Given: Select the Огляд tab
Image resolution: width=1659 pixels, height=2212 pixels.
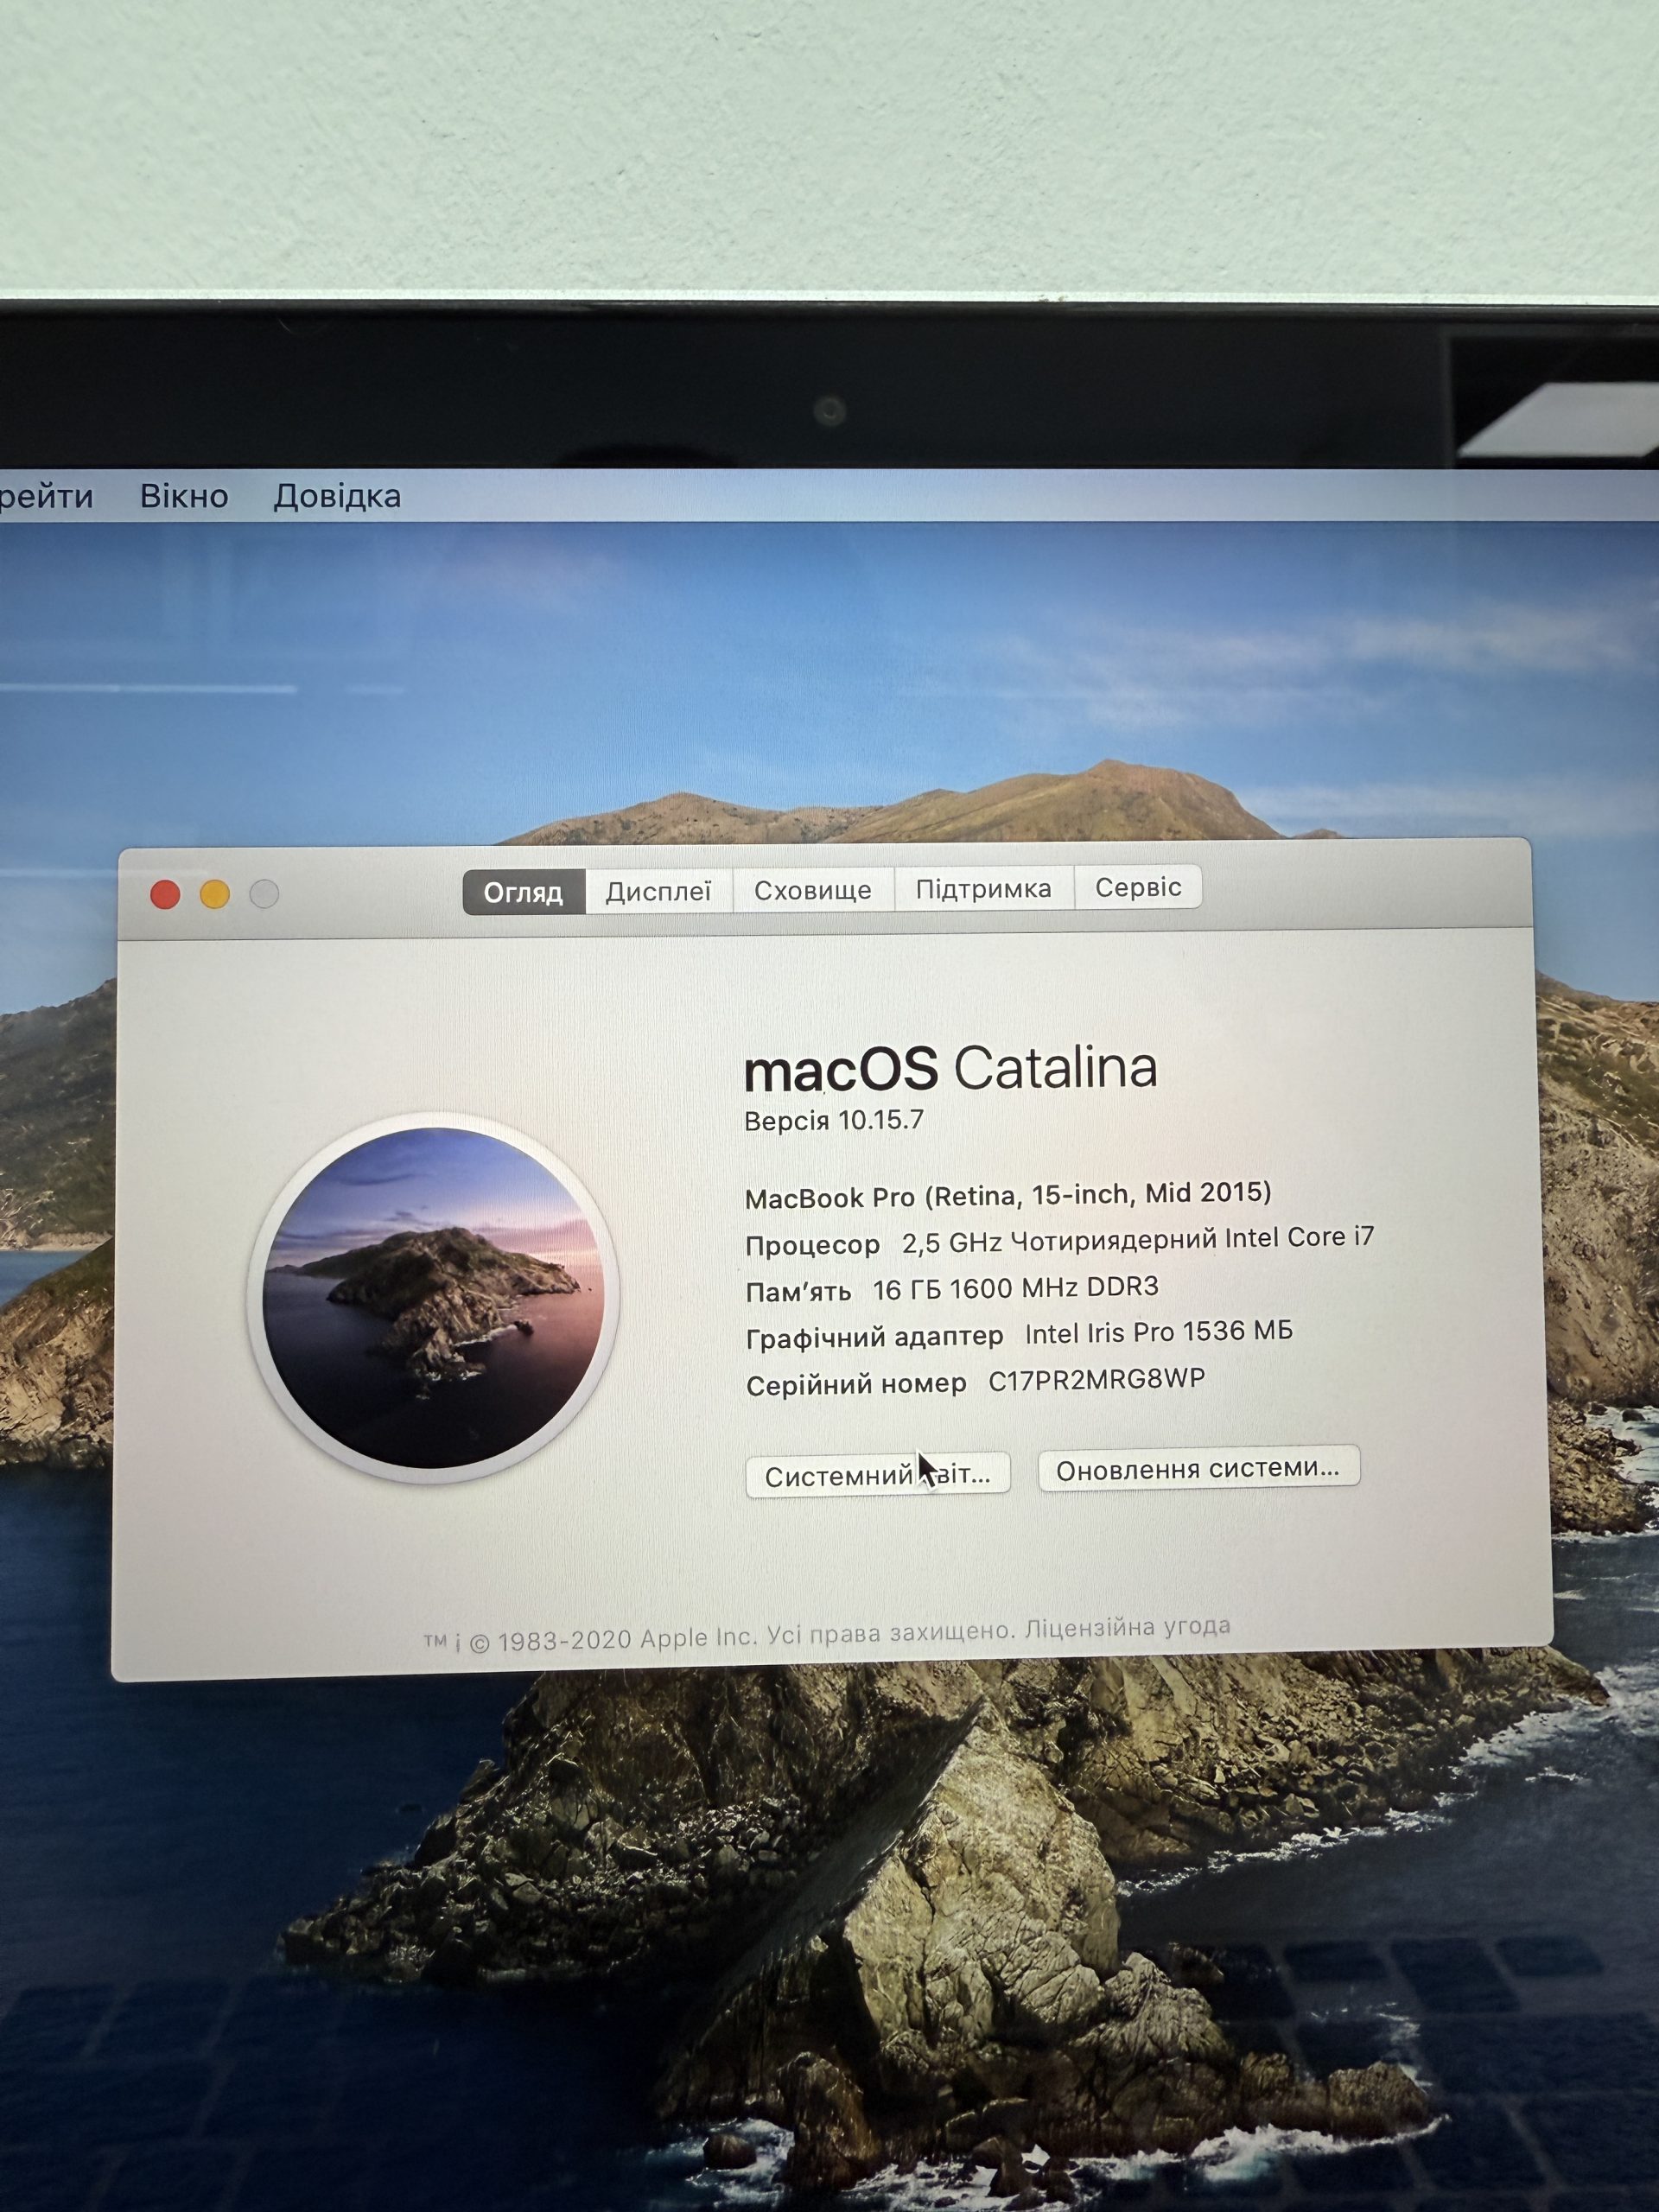Looking at the screenshot, I should pos(523,891).
